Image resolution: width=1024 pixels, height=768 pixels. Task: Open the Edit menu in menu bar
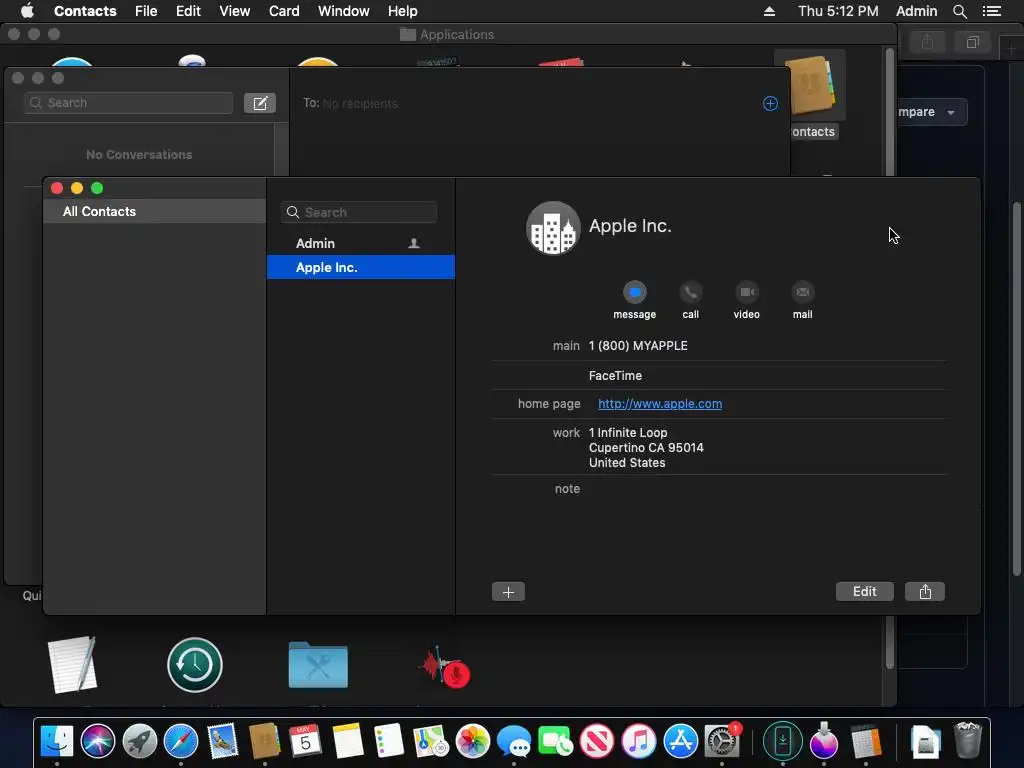point(188,11)
